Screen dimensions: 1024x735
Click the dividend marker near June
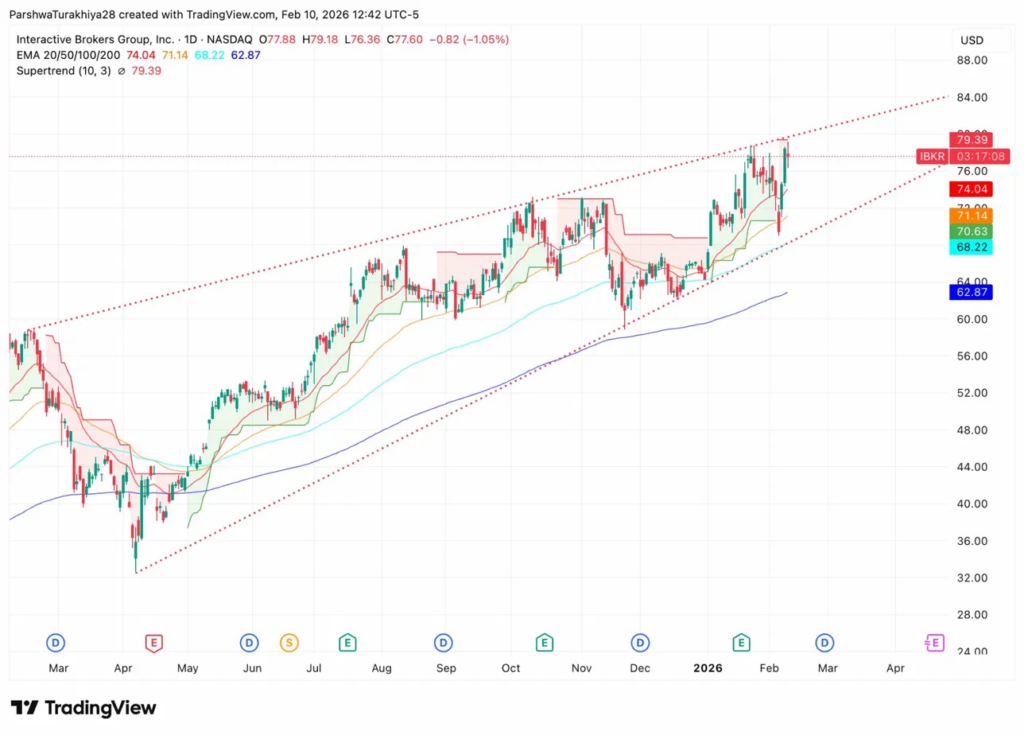[x=249, y=642]
